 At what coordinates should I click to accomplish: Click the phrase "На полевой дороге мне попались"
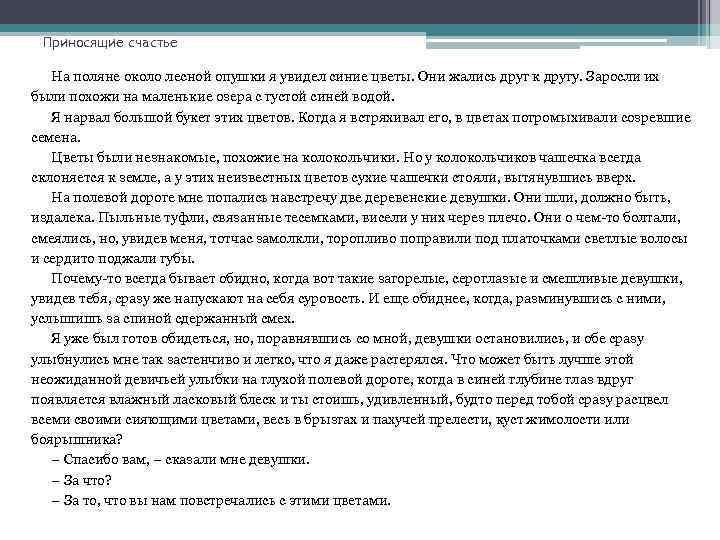(x=158, y=197)
